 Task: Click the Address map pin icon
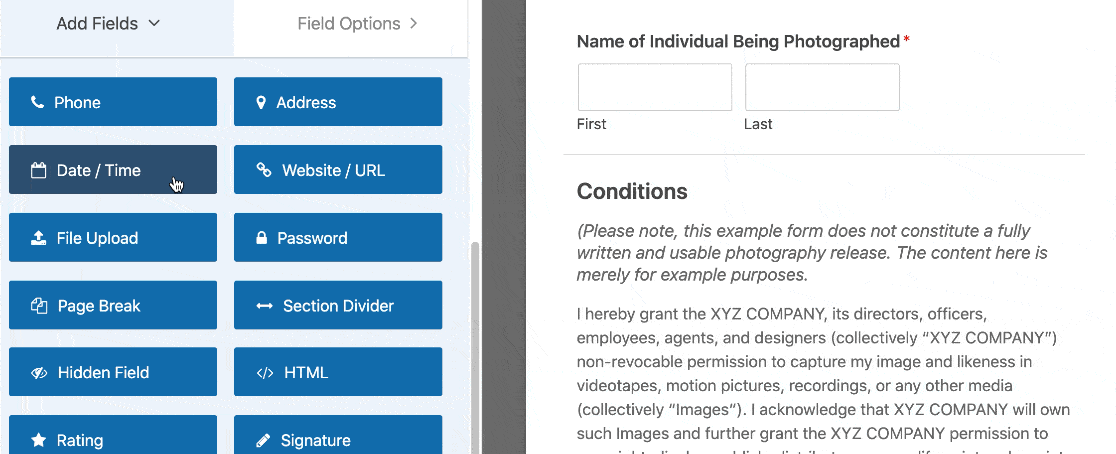pos(262,102)
